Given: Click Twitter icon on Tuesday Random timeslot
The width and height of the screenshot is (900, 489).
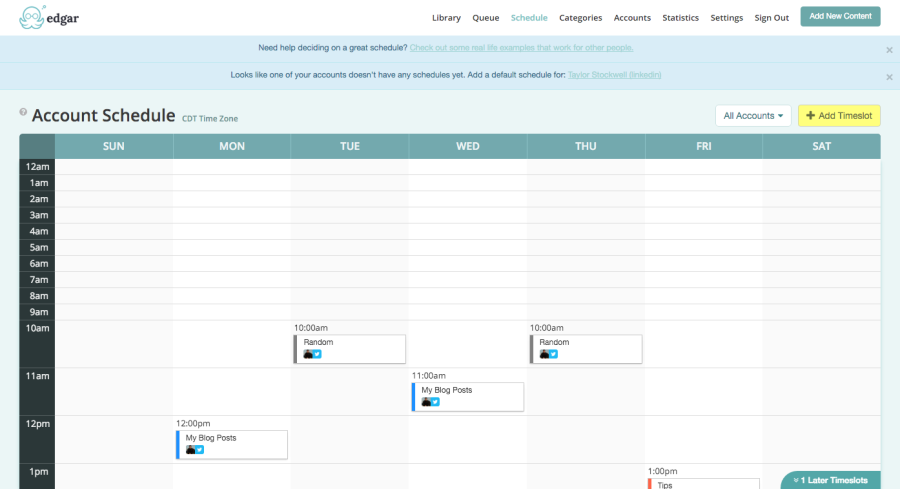Looking at the screenshot, I should click(x=317, y=354).
